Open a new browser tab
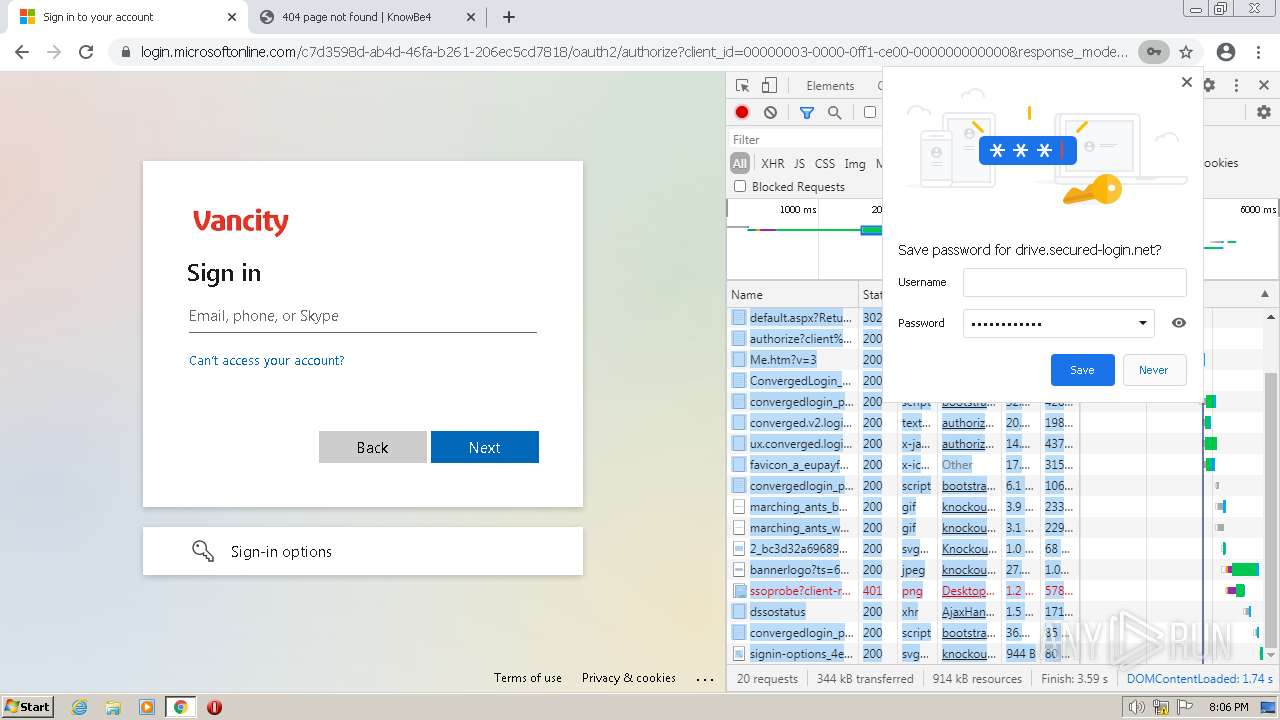Screen dimensions: 1280x720 coord(509,17)
